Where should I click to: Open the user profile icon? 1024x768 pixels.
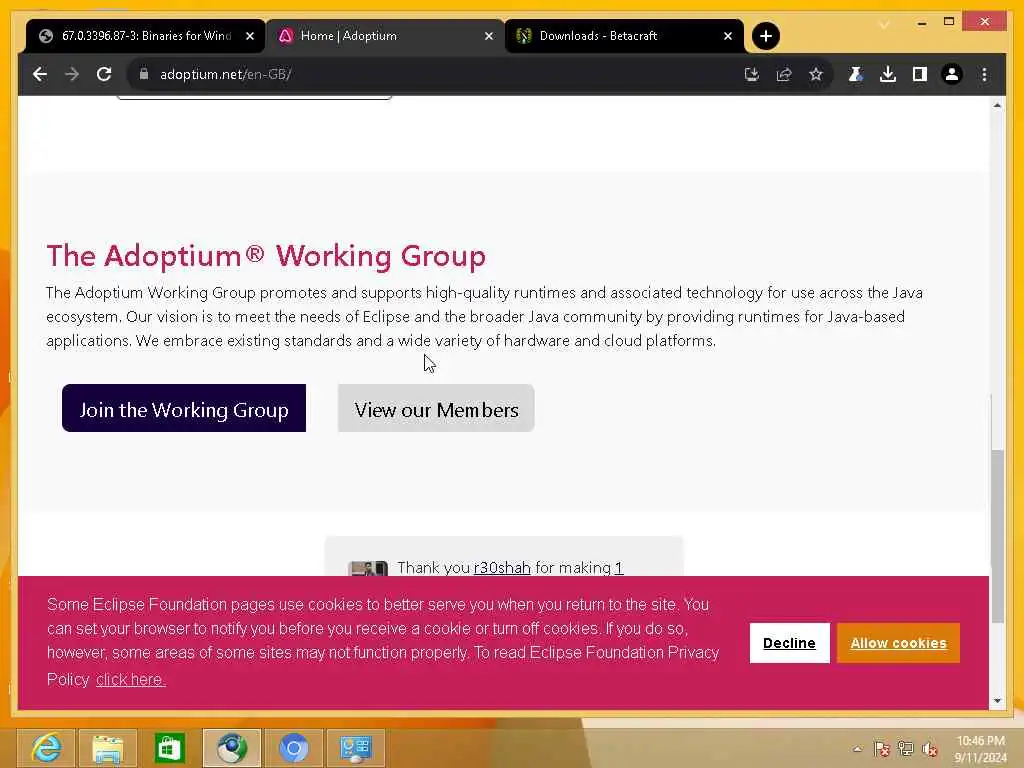(952, 74)
